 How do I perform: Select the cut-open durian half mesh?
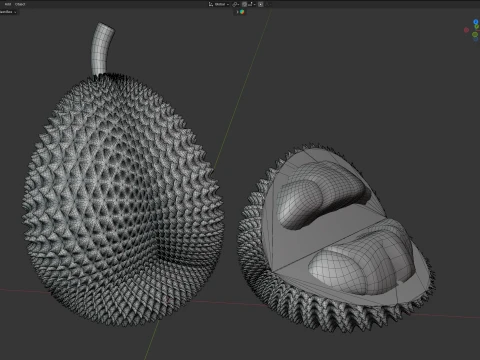(337, 240)
